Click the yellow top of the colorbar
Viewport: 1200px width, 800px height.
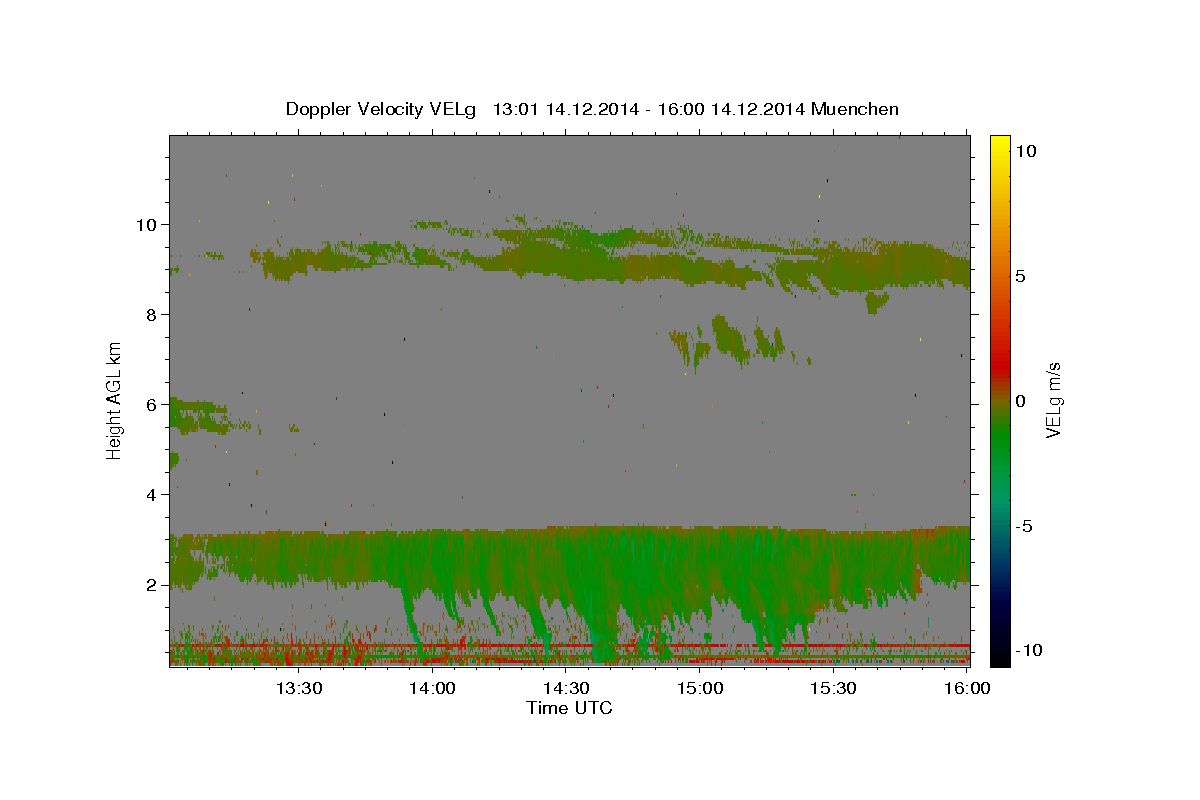[x=1000, y=145]
